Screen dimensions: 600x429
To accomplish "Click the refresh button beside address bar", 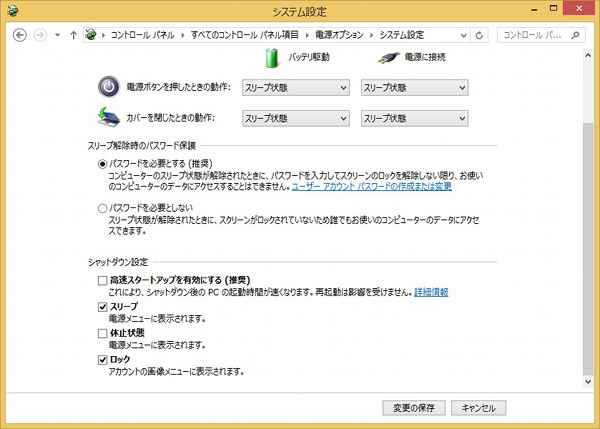I will click(481, 36).
